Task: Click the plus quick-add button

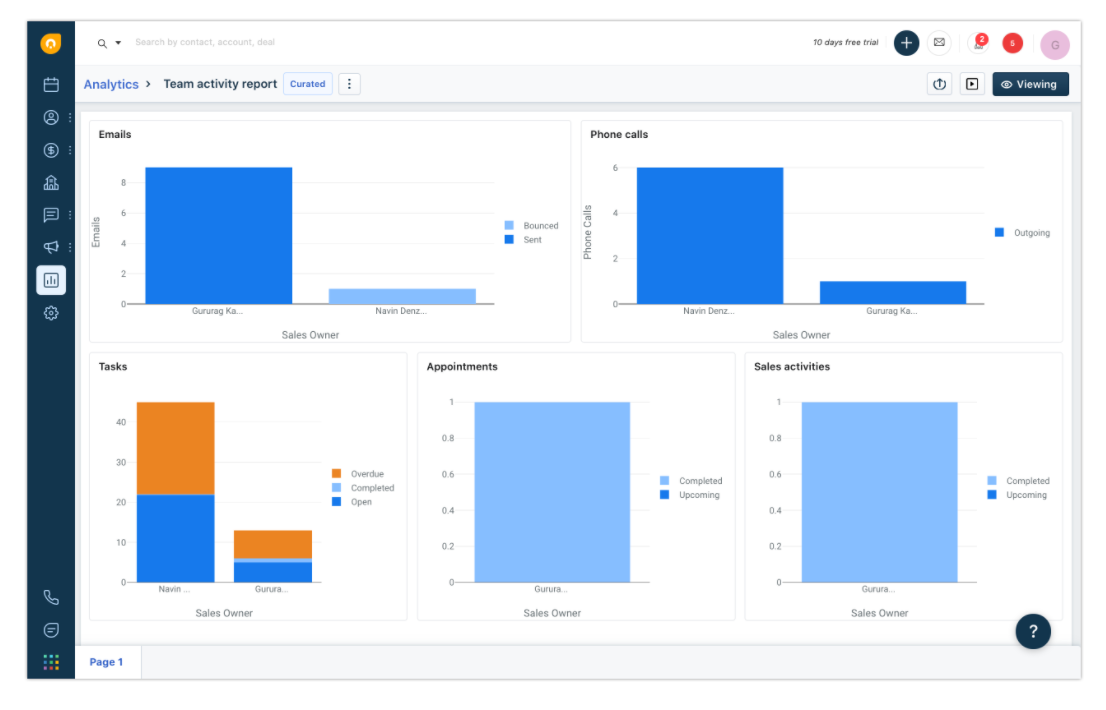Action: [x=906, y=43]
